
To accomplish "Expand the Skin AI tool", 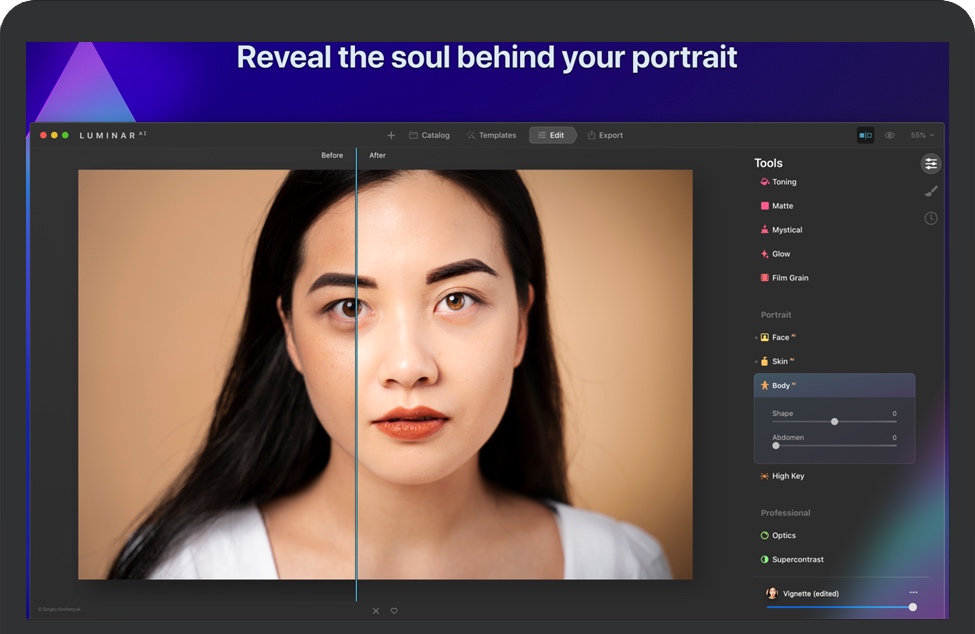I will pos(780,362).
